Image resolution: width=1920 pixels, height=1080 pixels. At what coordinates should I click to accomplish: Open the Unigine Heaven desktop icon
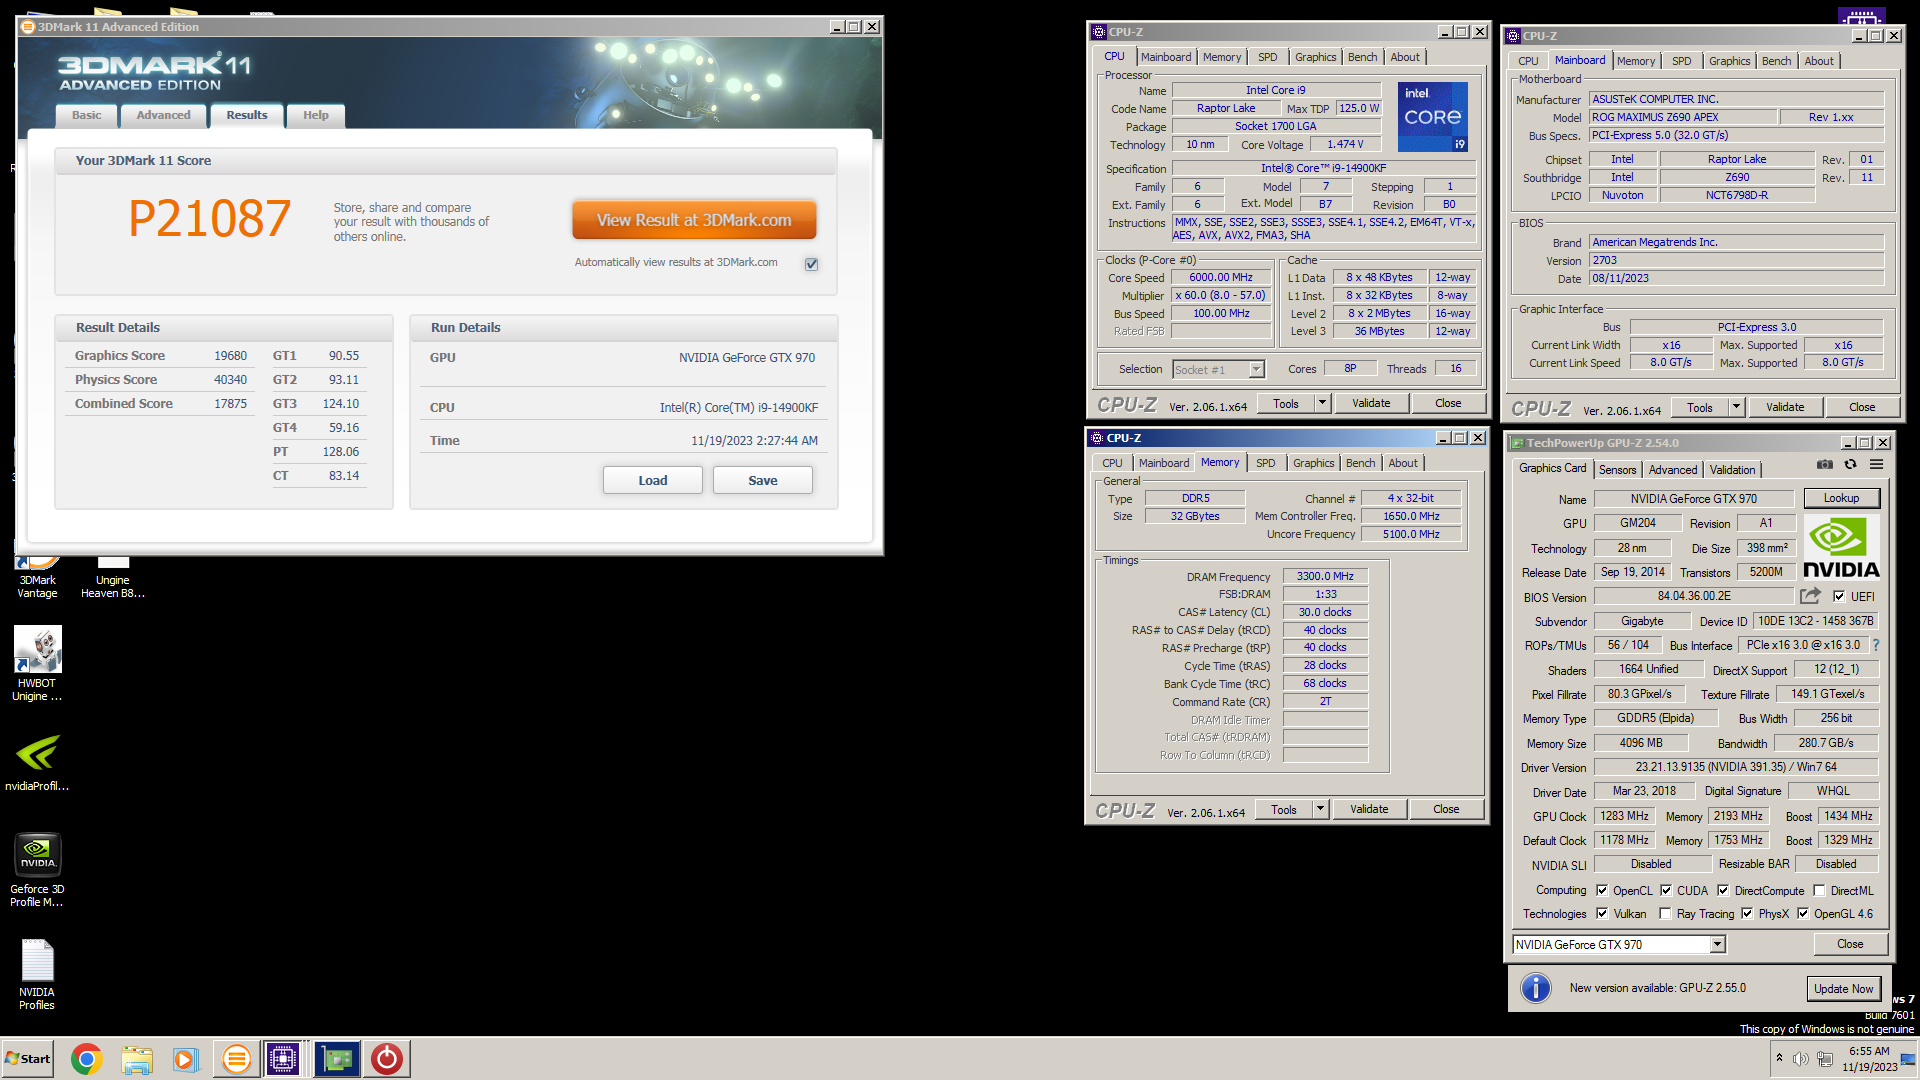(x=113, y=578)
